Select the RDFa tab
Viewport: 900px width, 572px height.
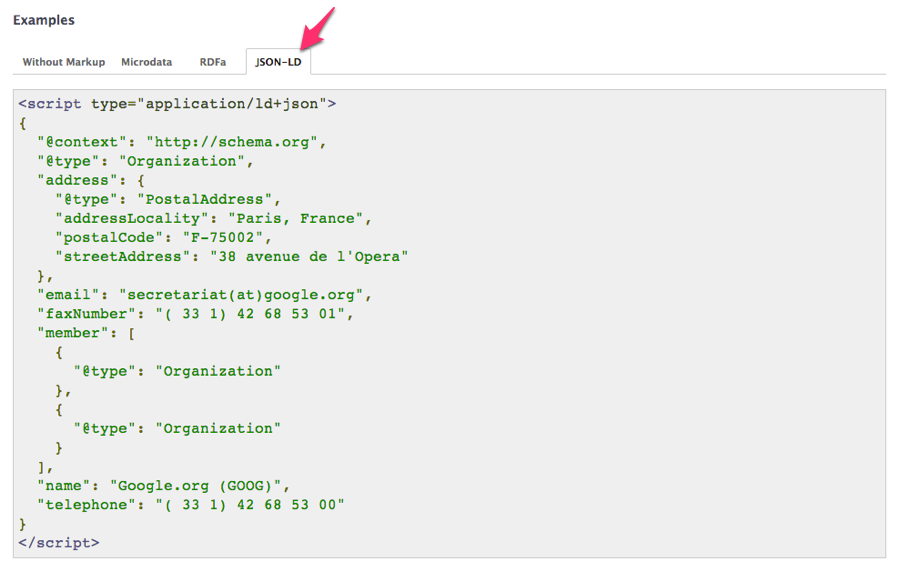click(x=212, y=62)
